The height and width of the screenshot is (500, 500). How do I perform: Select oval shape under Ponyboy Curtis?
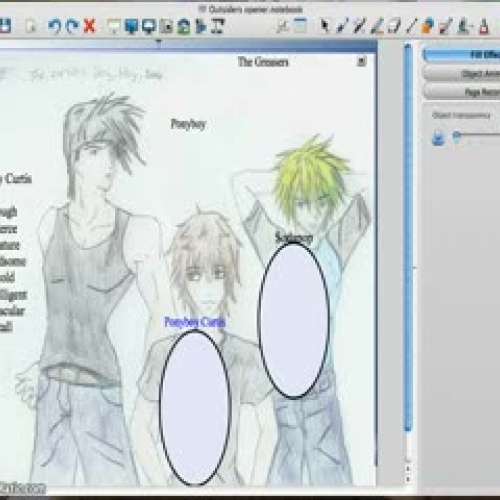click(x=195, y=407)
